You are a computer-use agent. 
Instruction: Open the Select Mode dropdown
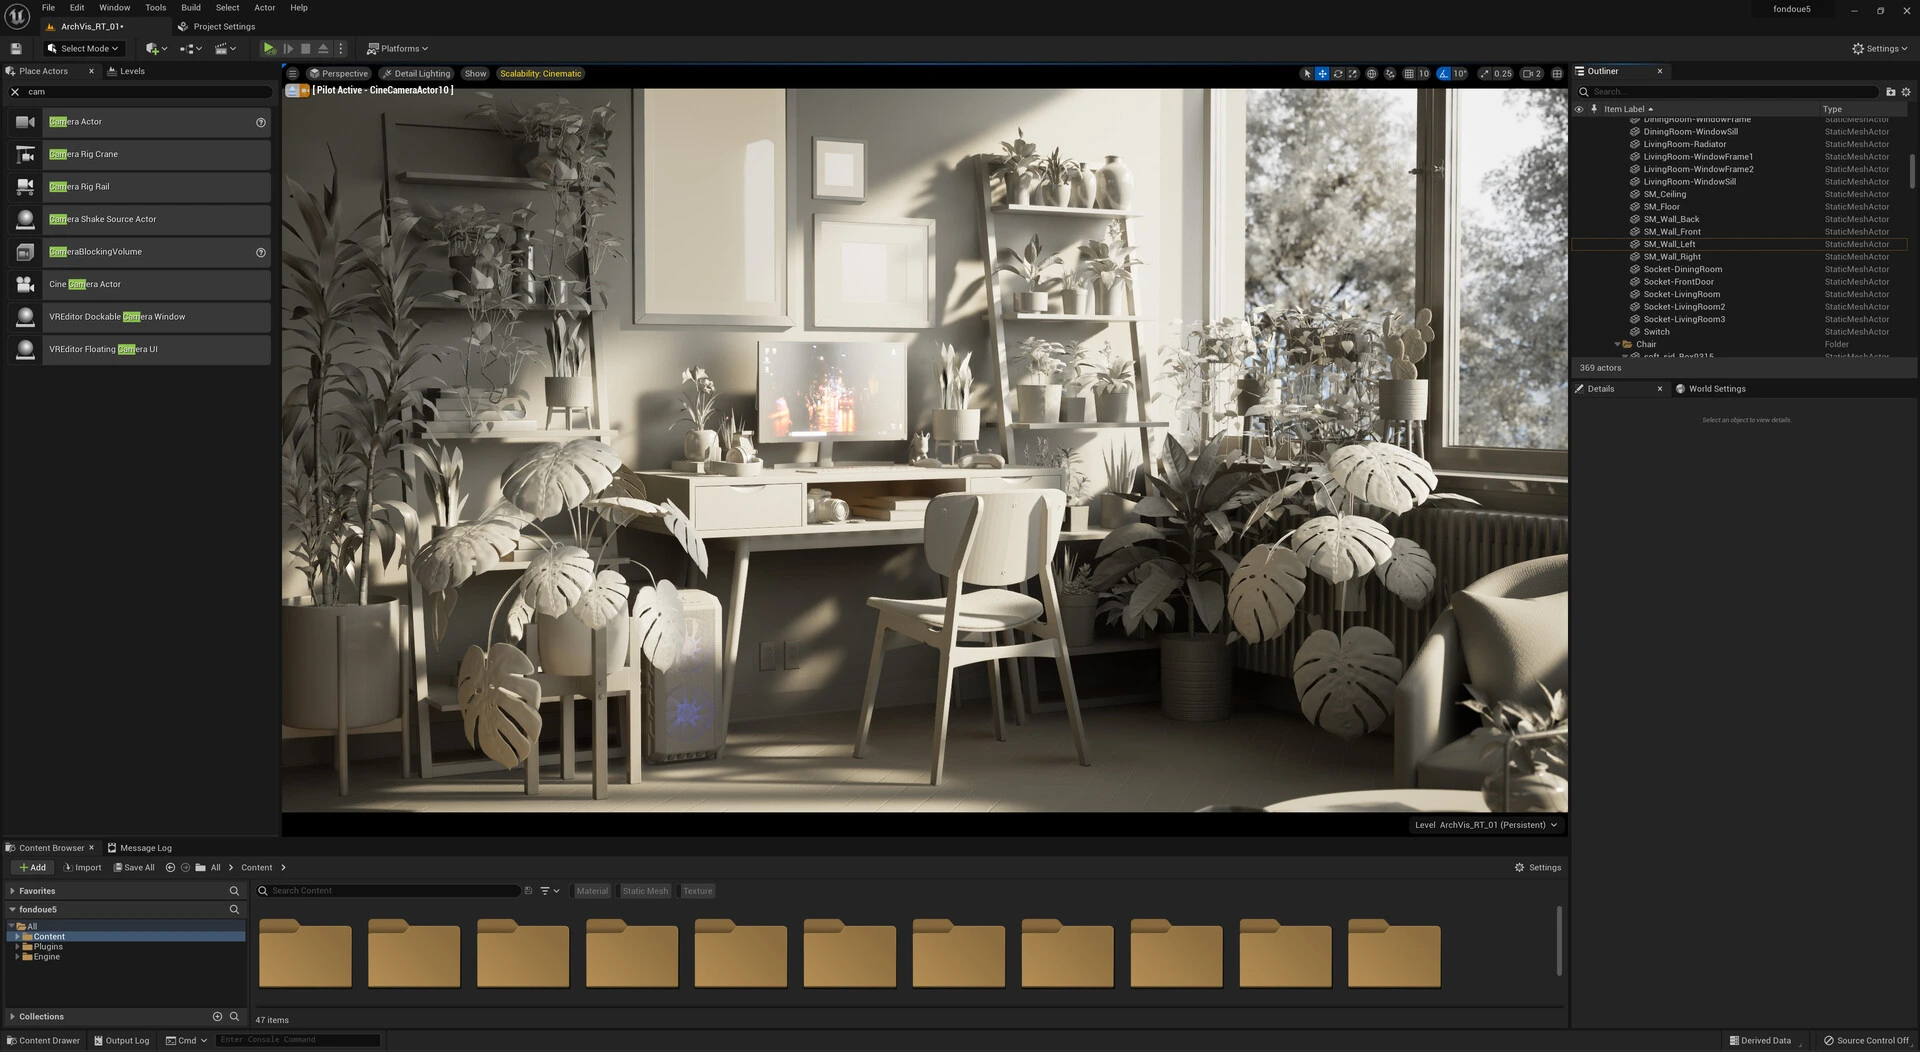pos(83,48)
